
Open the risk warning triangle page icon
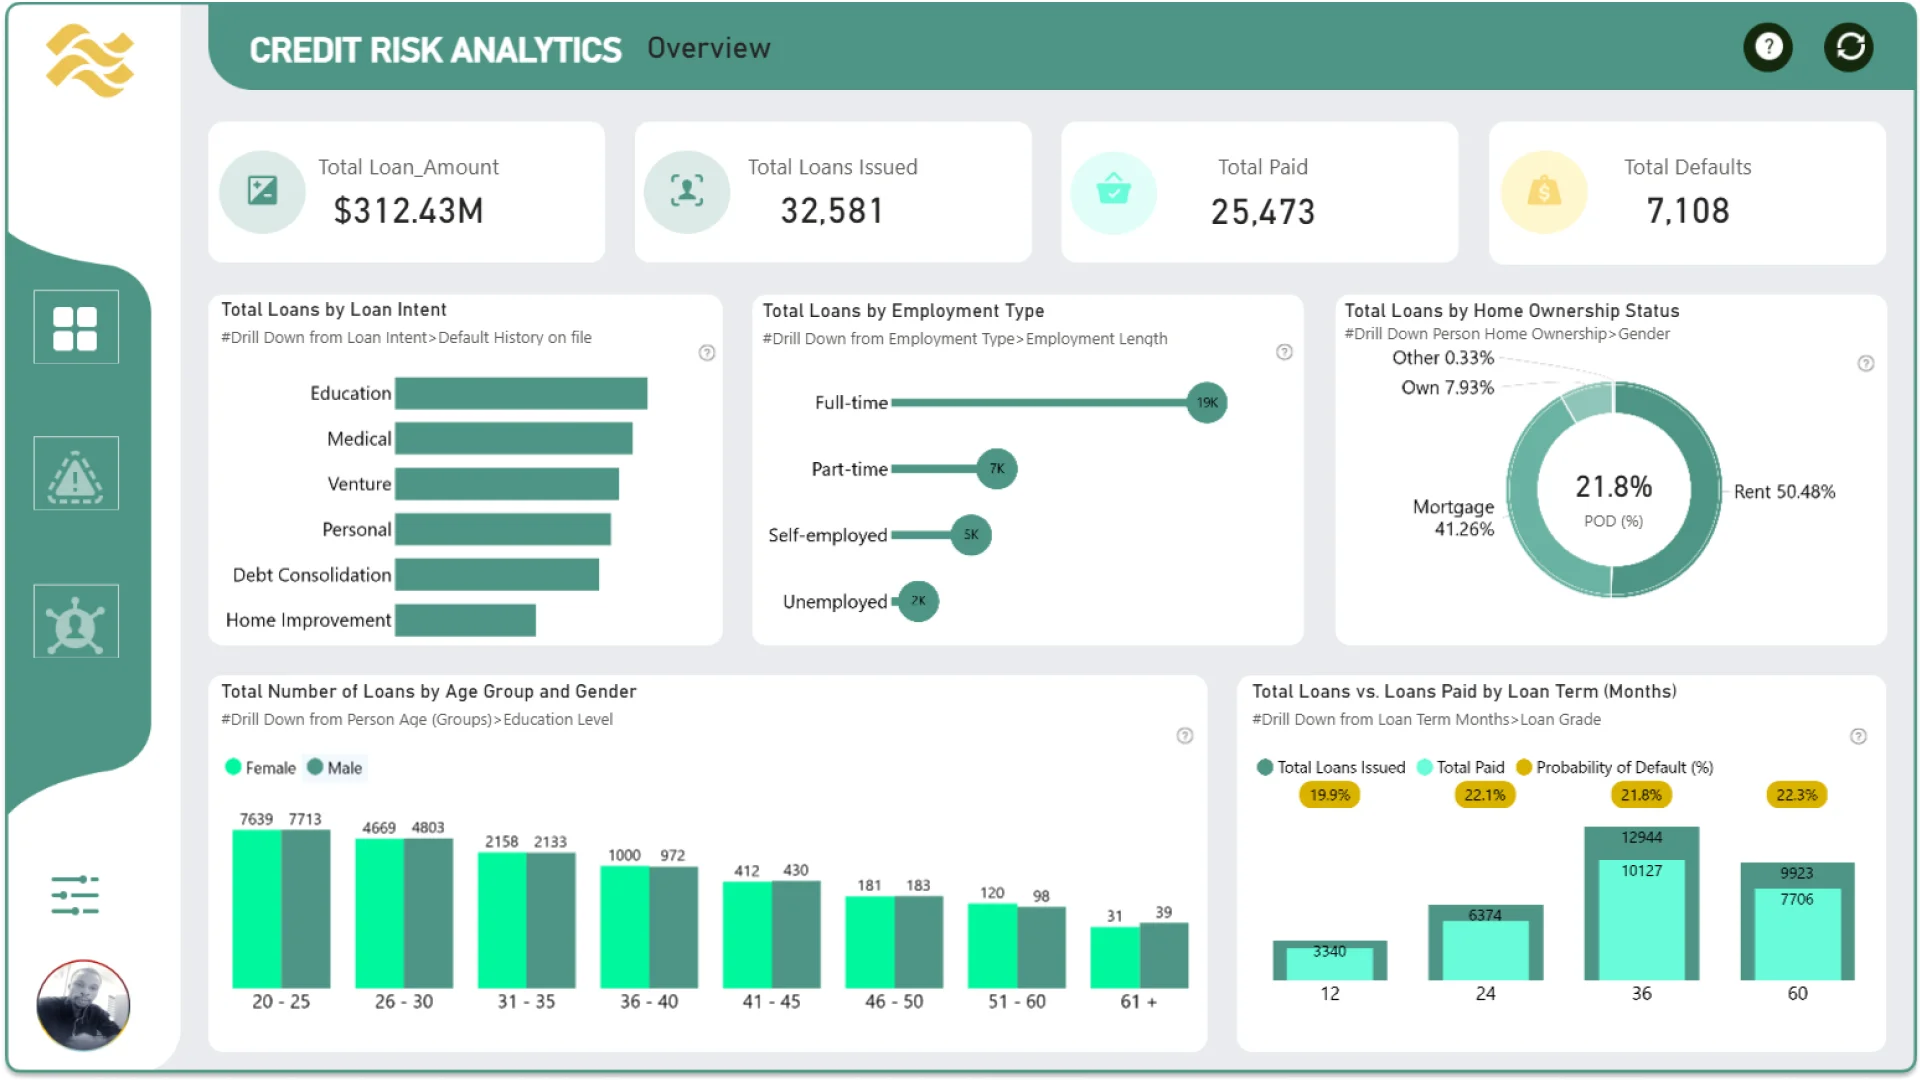tap(76, 474)
